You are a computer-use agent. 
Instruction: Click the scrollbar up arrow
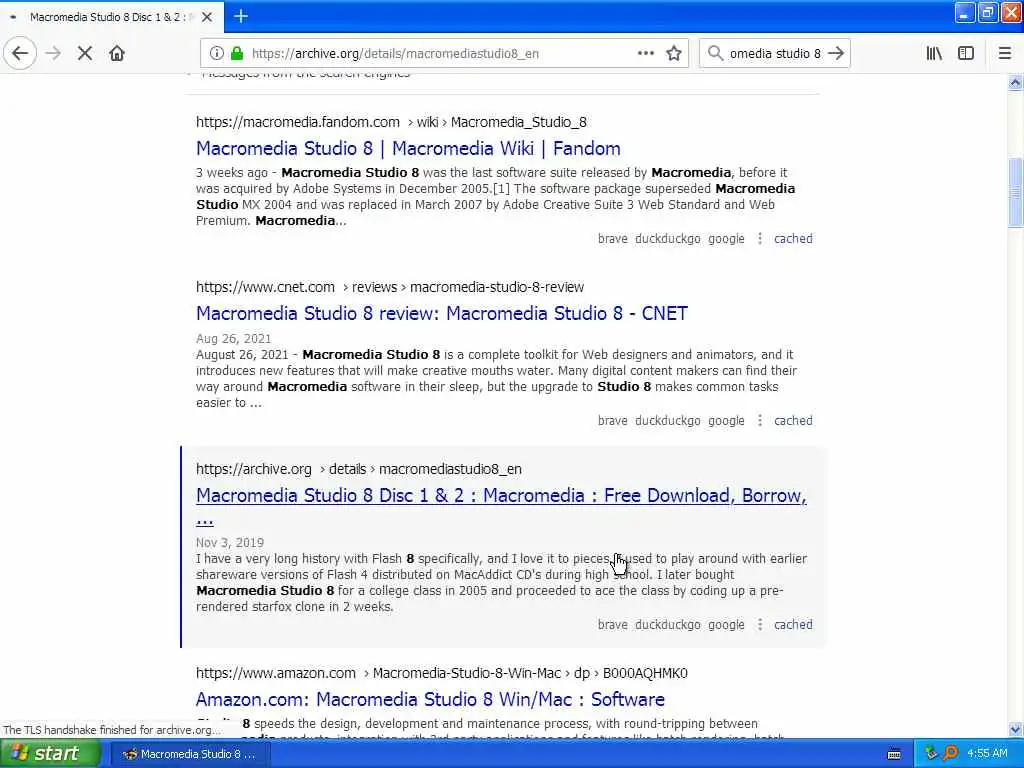click(1015, 82)
